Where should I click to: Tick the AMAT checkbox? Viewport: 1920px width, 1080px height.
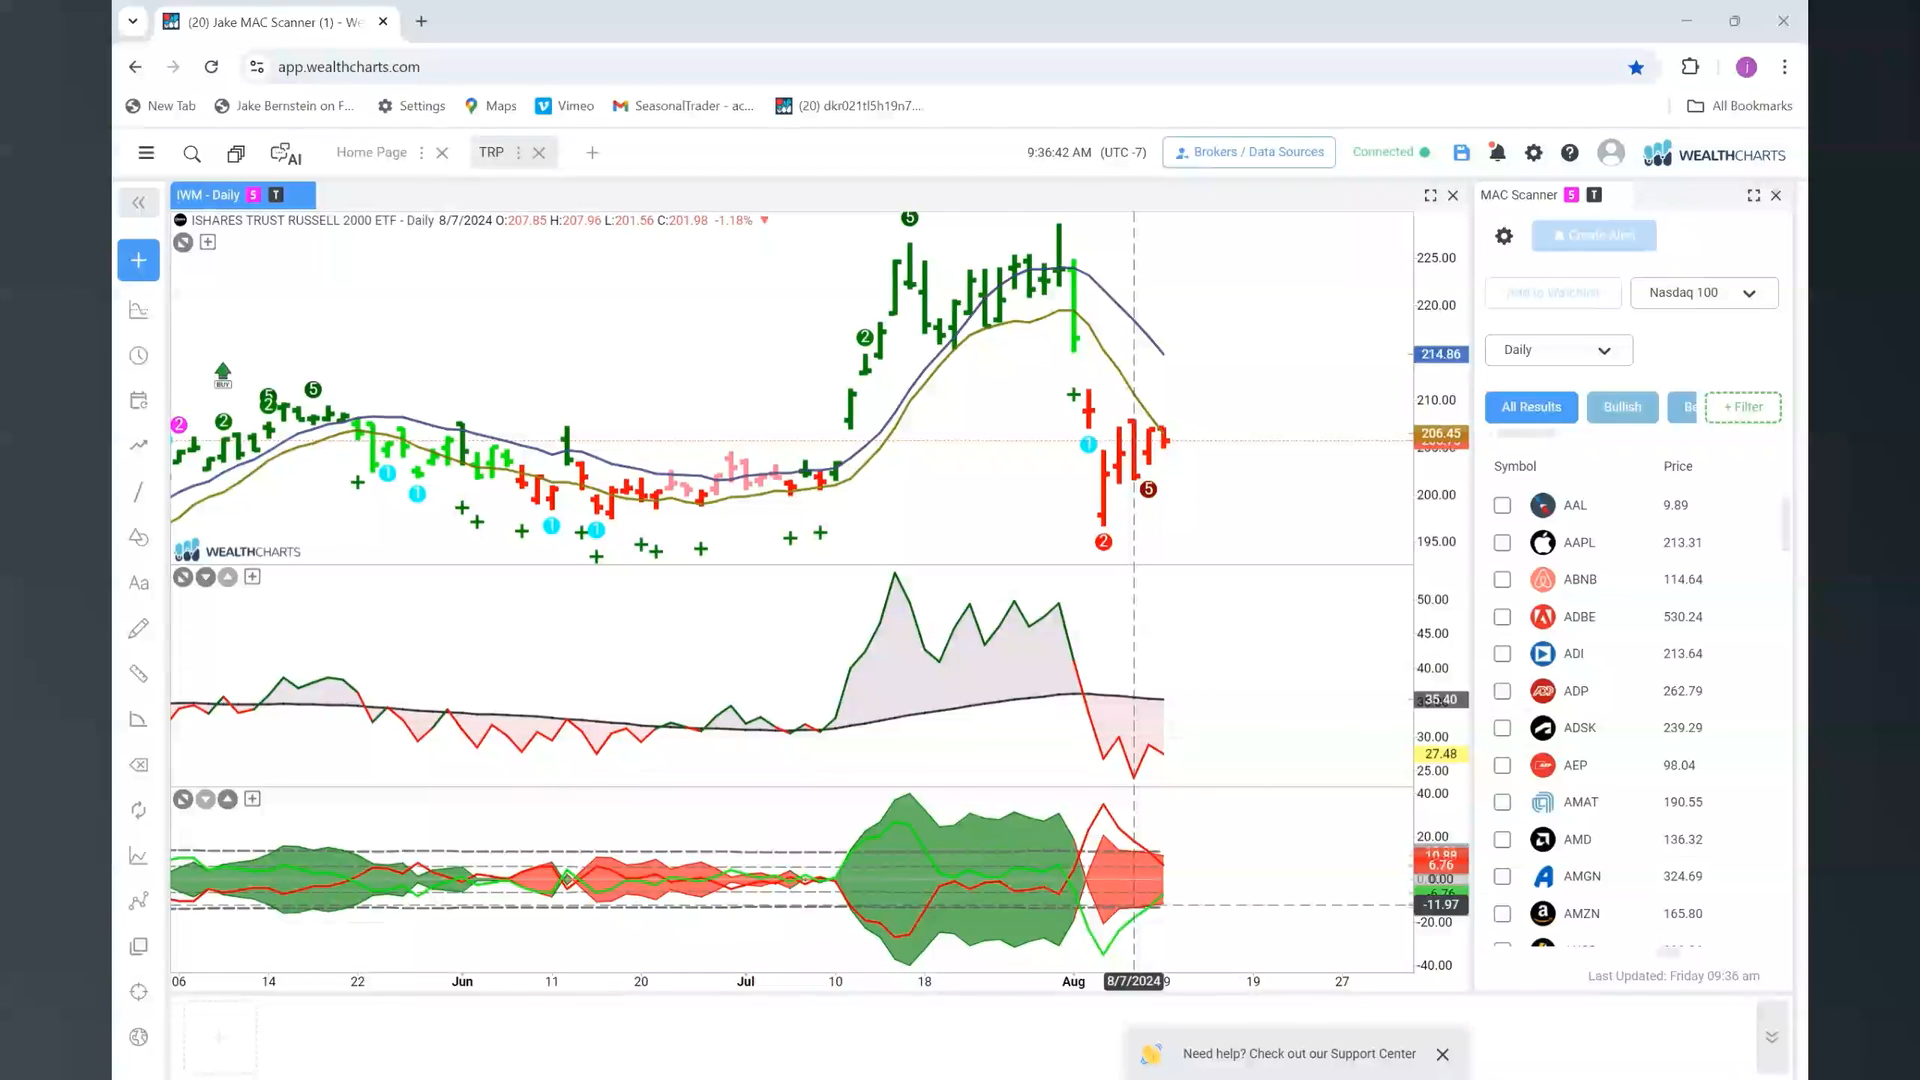pyautogui.click(x=1502, y=802)
